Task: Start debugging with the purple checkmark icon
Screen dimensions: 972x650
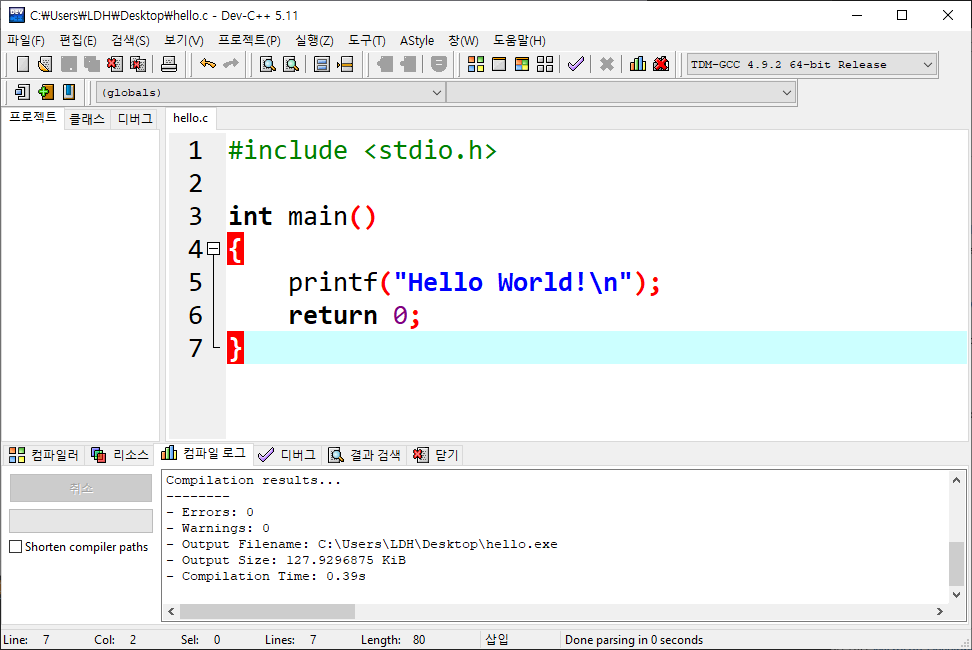Action: pyautogui.click(x=576, y=64)
